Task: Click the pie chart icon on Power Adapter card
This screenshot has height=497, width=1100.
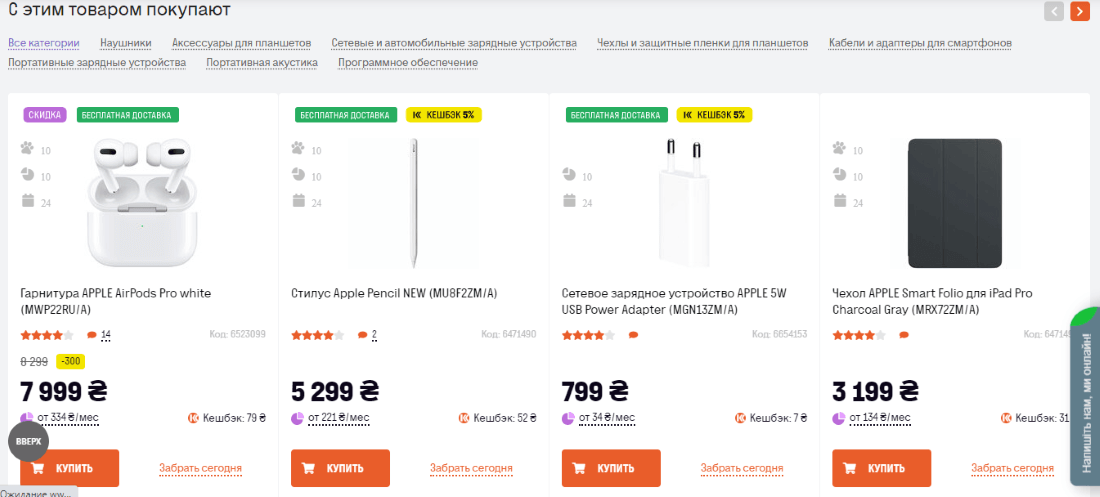Action: (x=569, y=175)
